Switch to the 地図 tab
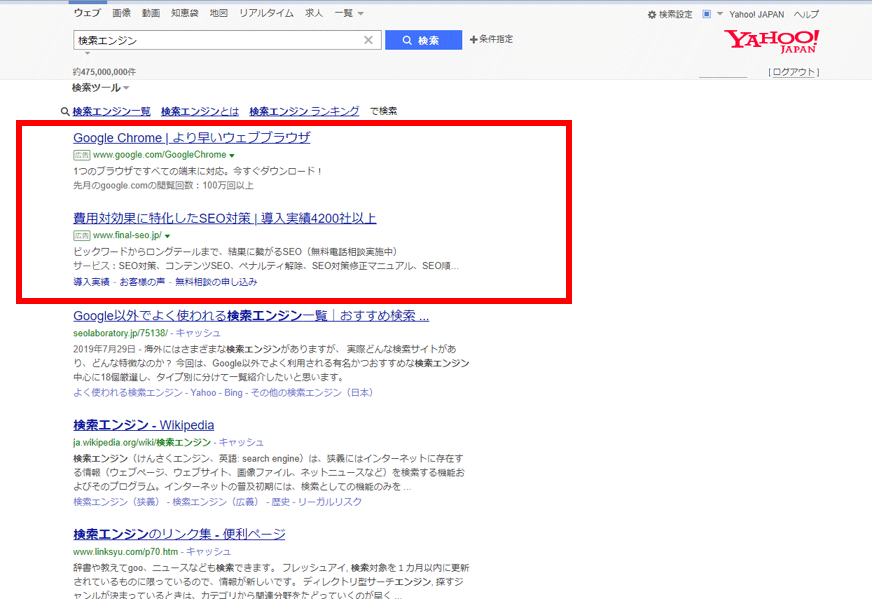The height and width of the screenshot is (599, 872). click(x=219, y=13)
